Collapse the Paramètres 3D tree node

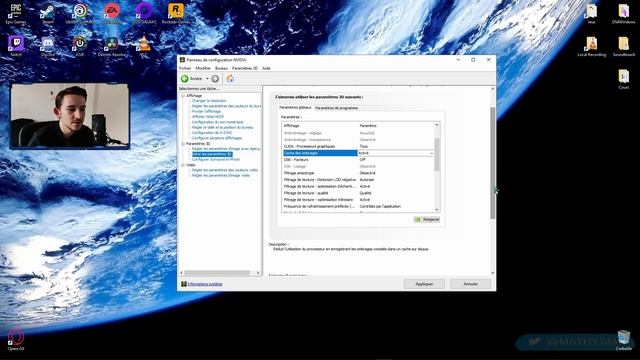pyautogui.click(x=183, y=144)
